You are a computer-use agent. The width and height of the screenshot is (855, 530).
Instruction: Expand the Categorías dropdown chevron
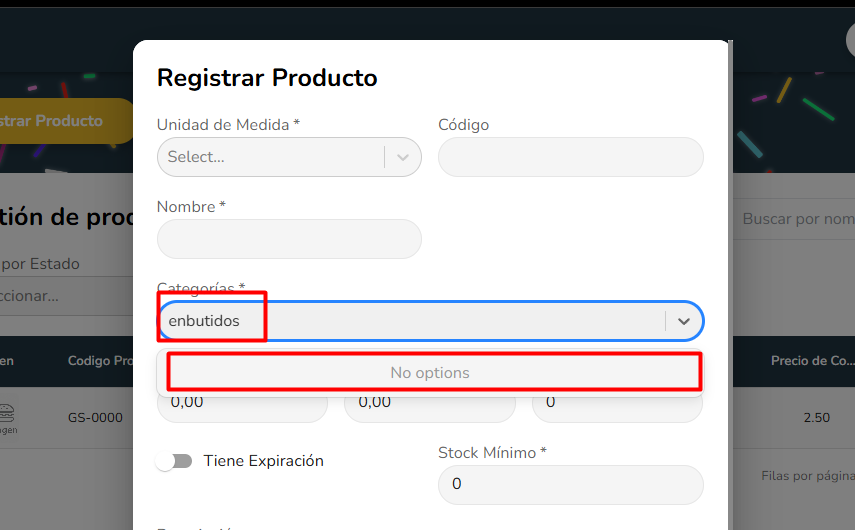tap(684, 321)
